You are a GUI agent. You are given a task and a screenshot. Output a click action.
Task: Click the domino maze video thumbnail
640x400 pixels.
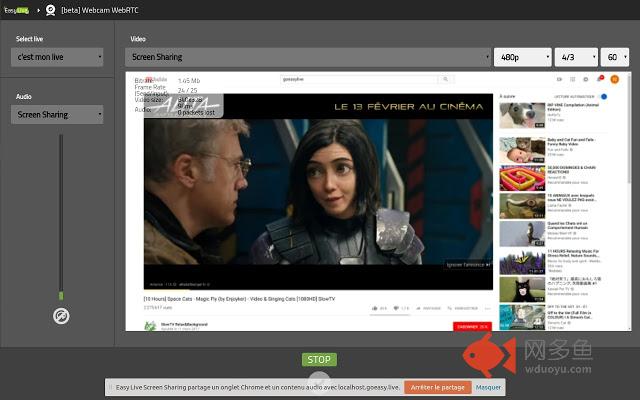tap(522, 178)
